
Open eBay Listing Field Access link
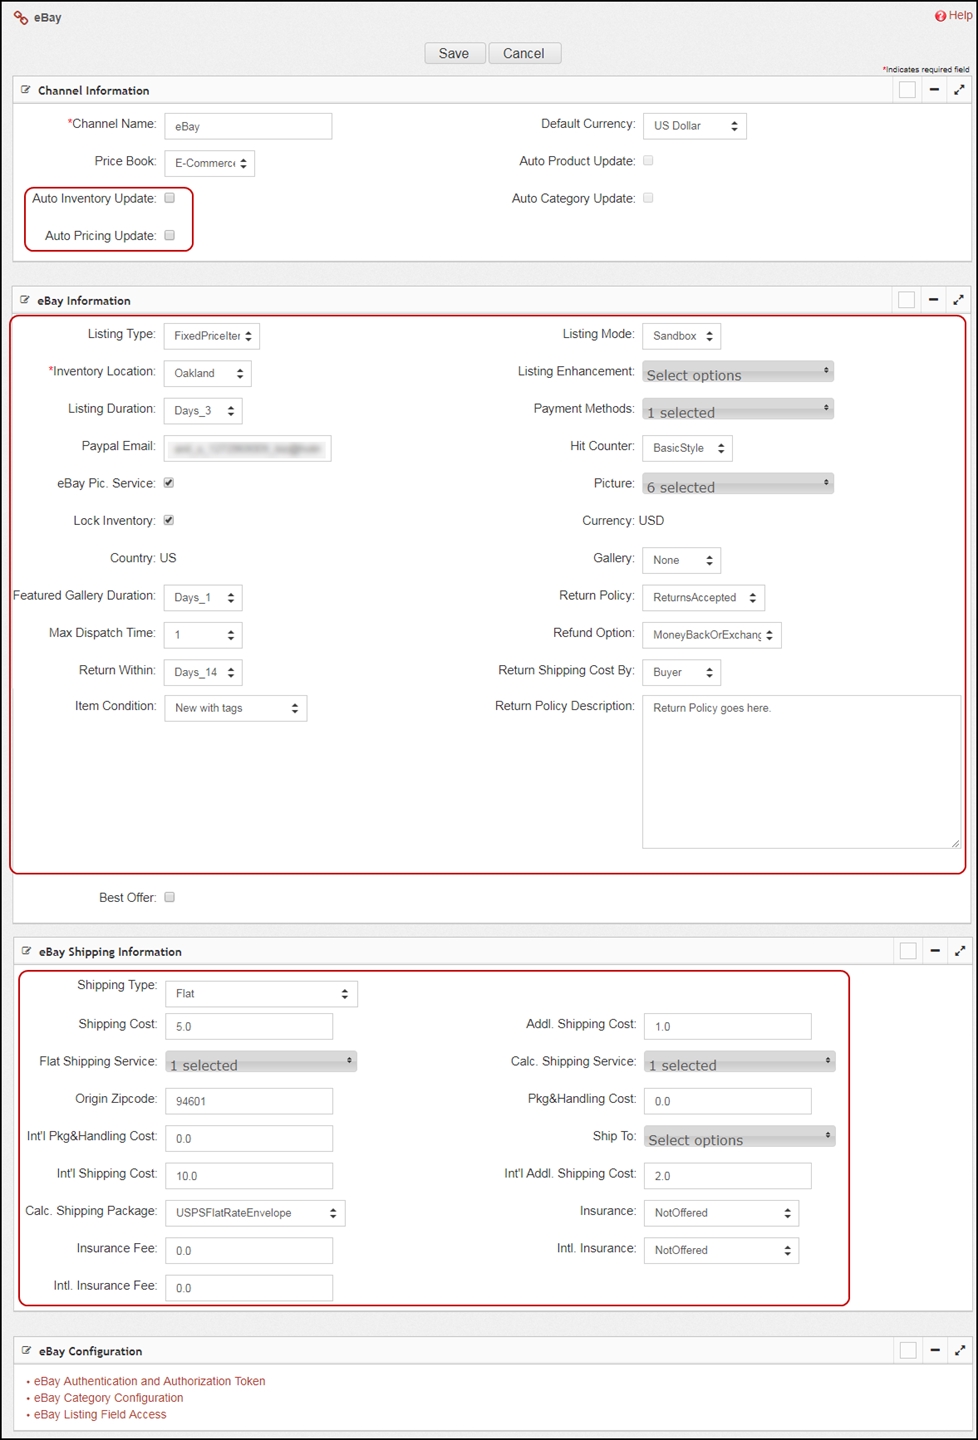pyautogui.click(x=100, y=1414)
